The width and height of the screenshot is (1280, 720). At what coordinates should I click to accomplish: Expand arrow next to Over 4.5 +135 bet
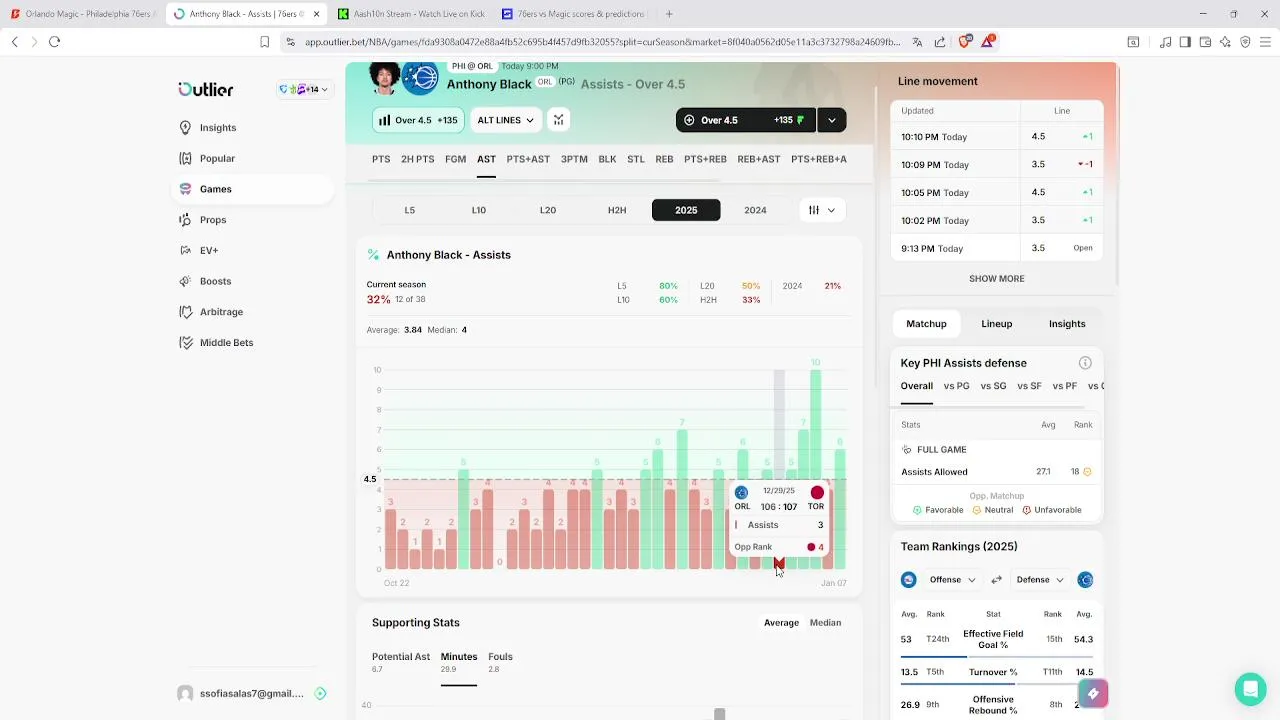831,120
